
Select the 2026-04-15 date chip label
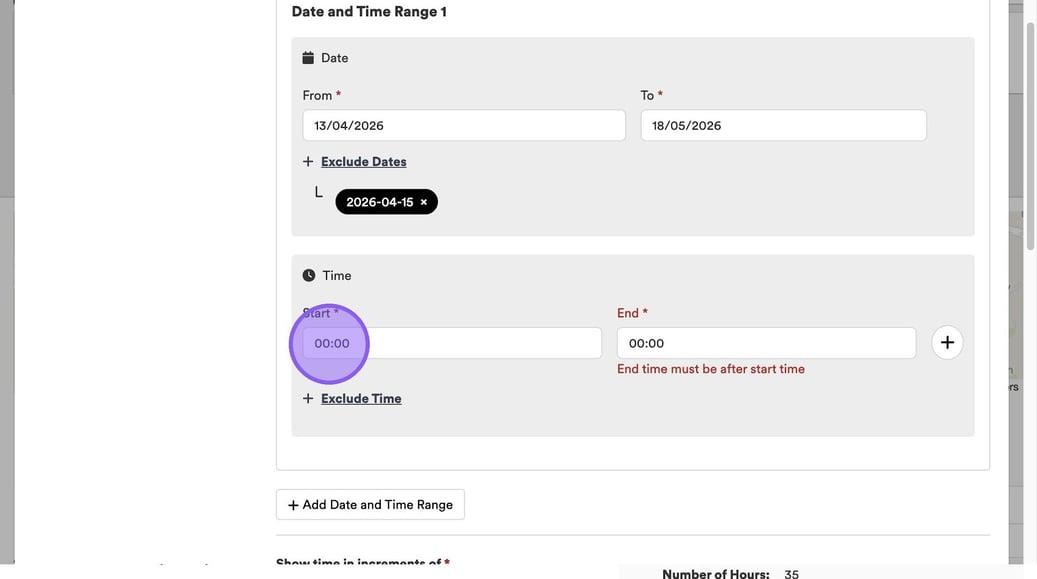point(379,202)
